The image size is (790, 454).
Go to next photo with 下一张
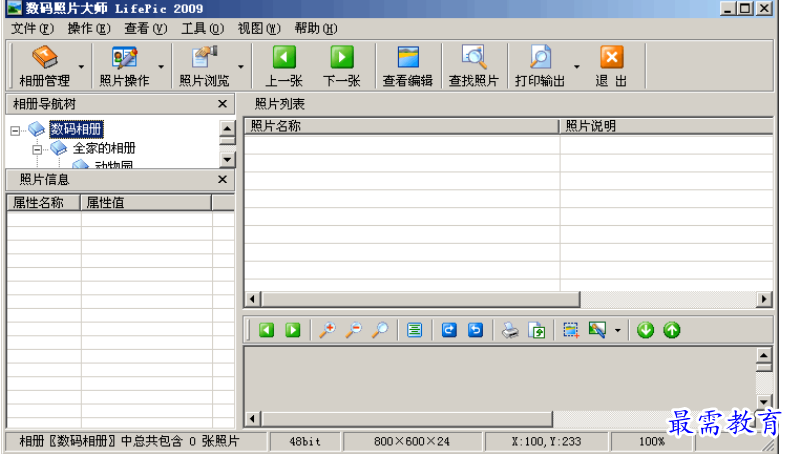pos(342,66)
